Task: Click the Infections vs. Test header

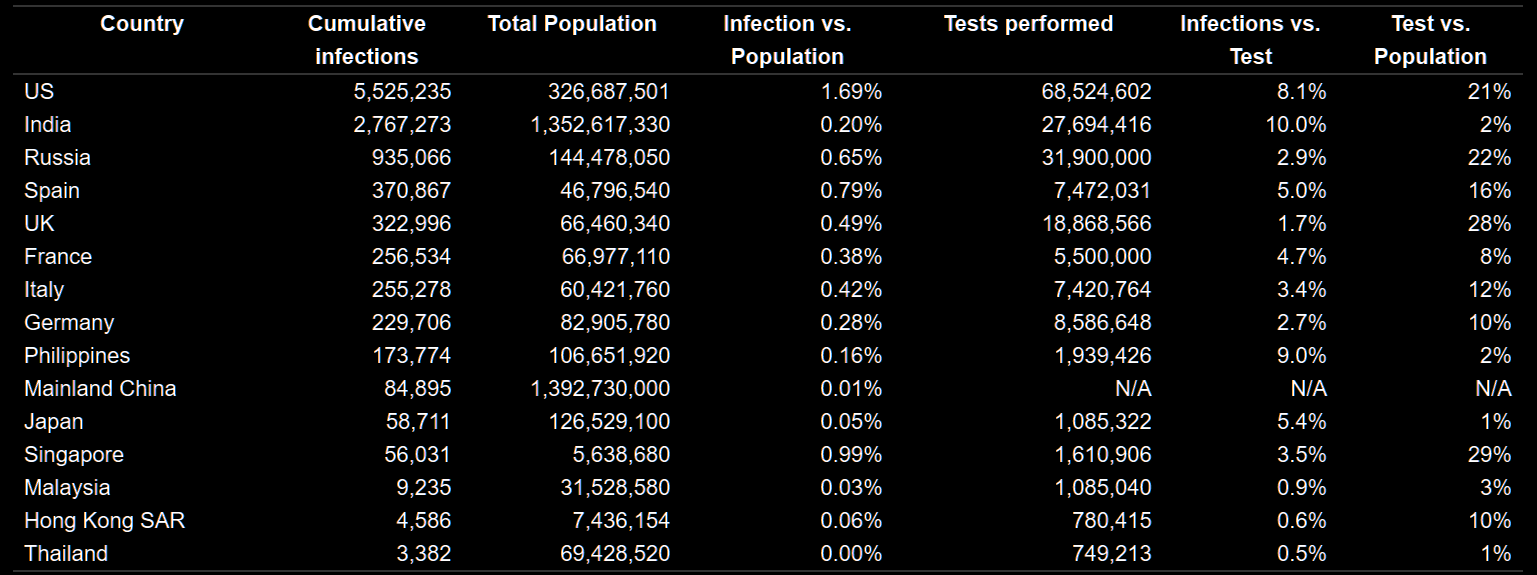Action: click(1250, 40)
